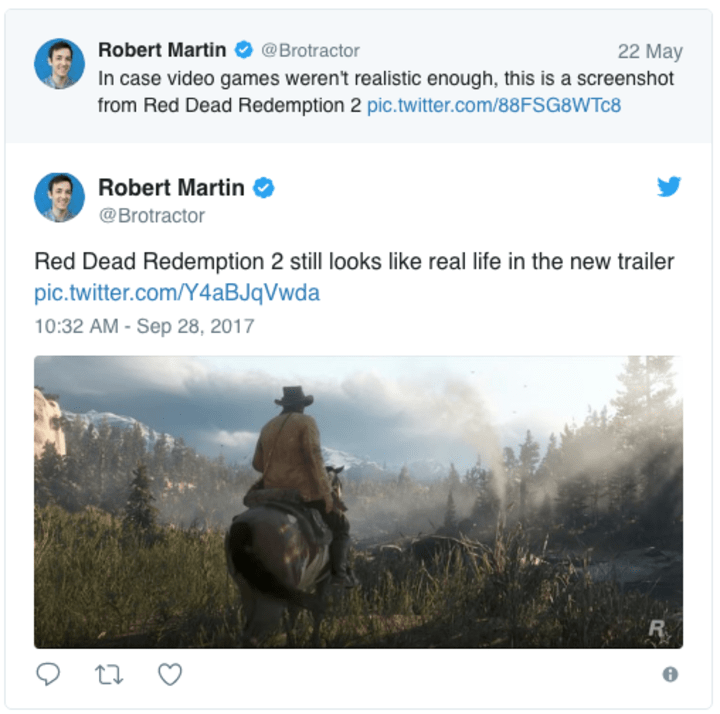Image resolution: width=720 pixels, height=714 pixels.
Task: Open the @Brotractor handle under the large name
Action: coord(152,215)
